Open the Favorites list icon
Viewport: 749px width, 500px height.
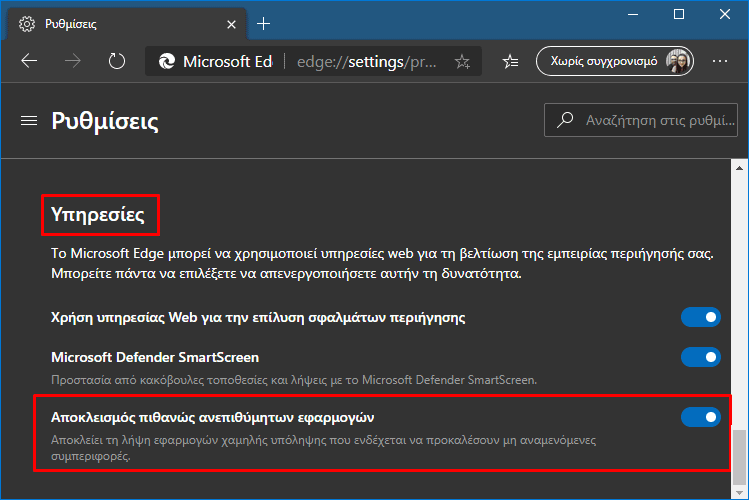point(510,62)
